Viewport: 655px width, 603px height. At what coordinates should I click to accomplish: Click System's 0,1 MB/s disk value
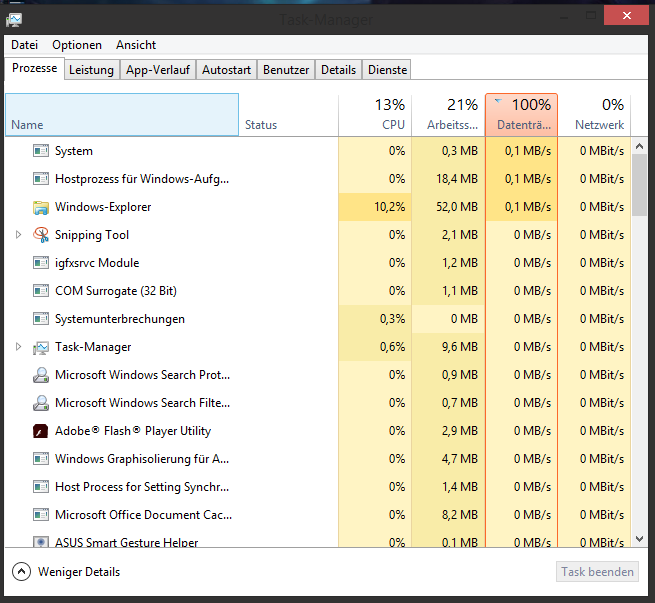528,151
